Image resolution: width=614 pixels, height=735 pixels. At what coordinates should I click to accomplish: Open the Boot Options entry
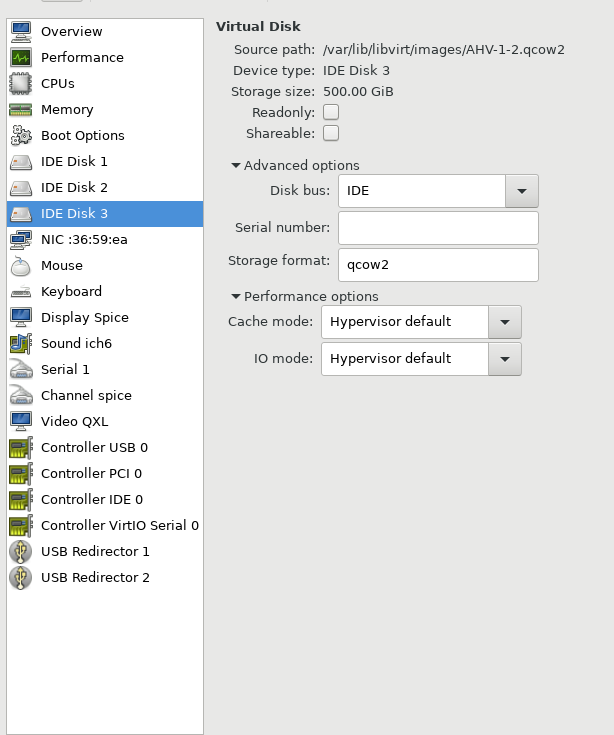pyautogui.click(x=105, y=135)
